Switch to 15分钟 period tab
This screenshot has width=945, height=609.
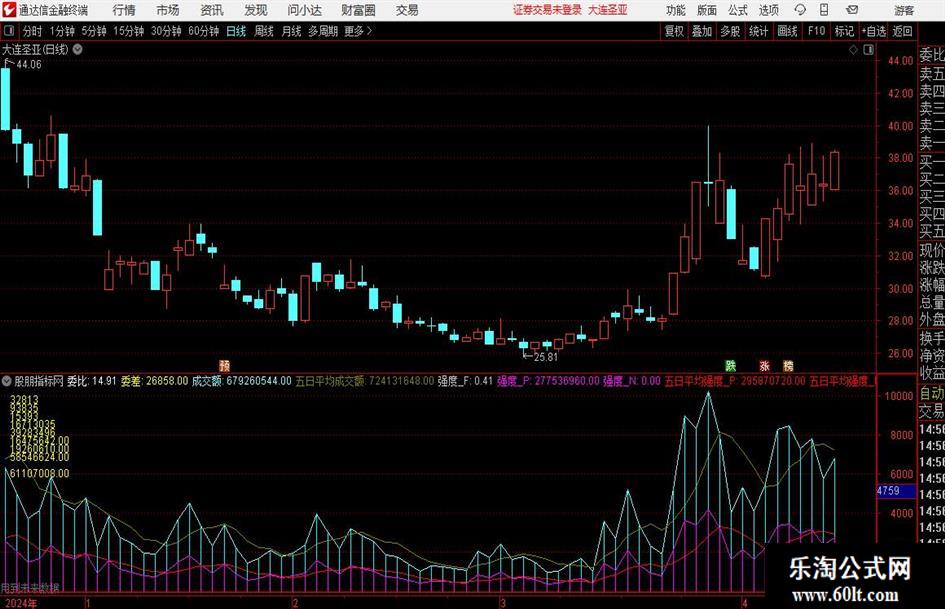[x=129, y=31]
